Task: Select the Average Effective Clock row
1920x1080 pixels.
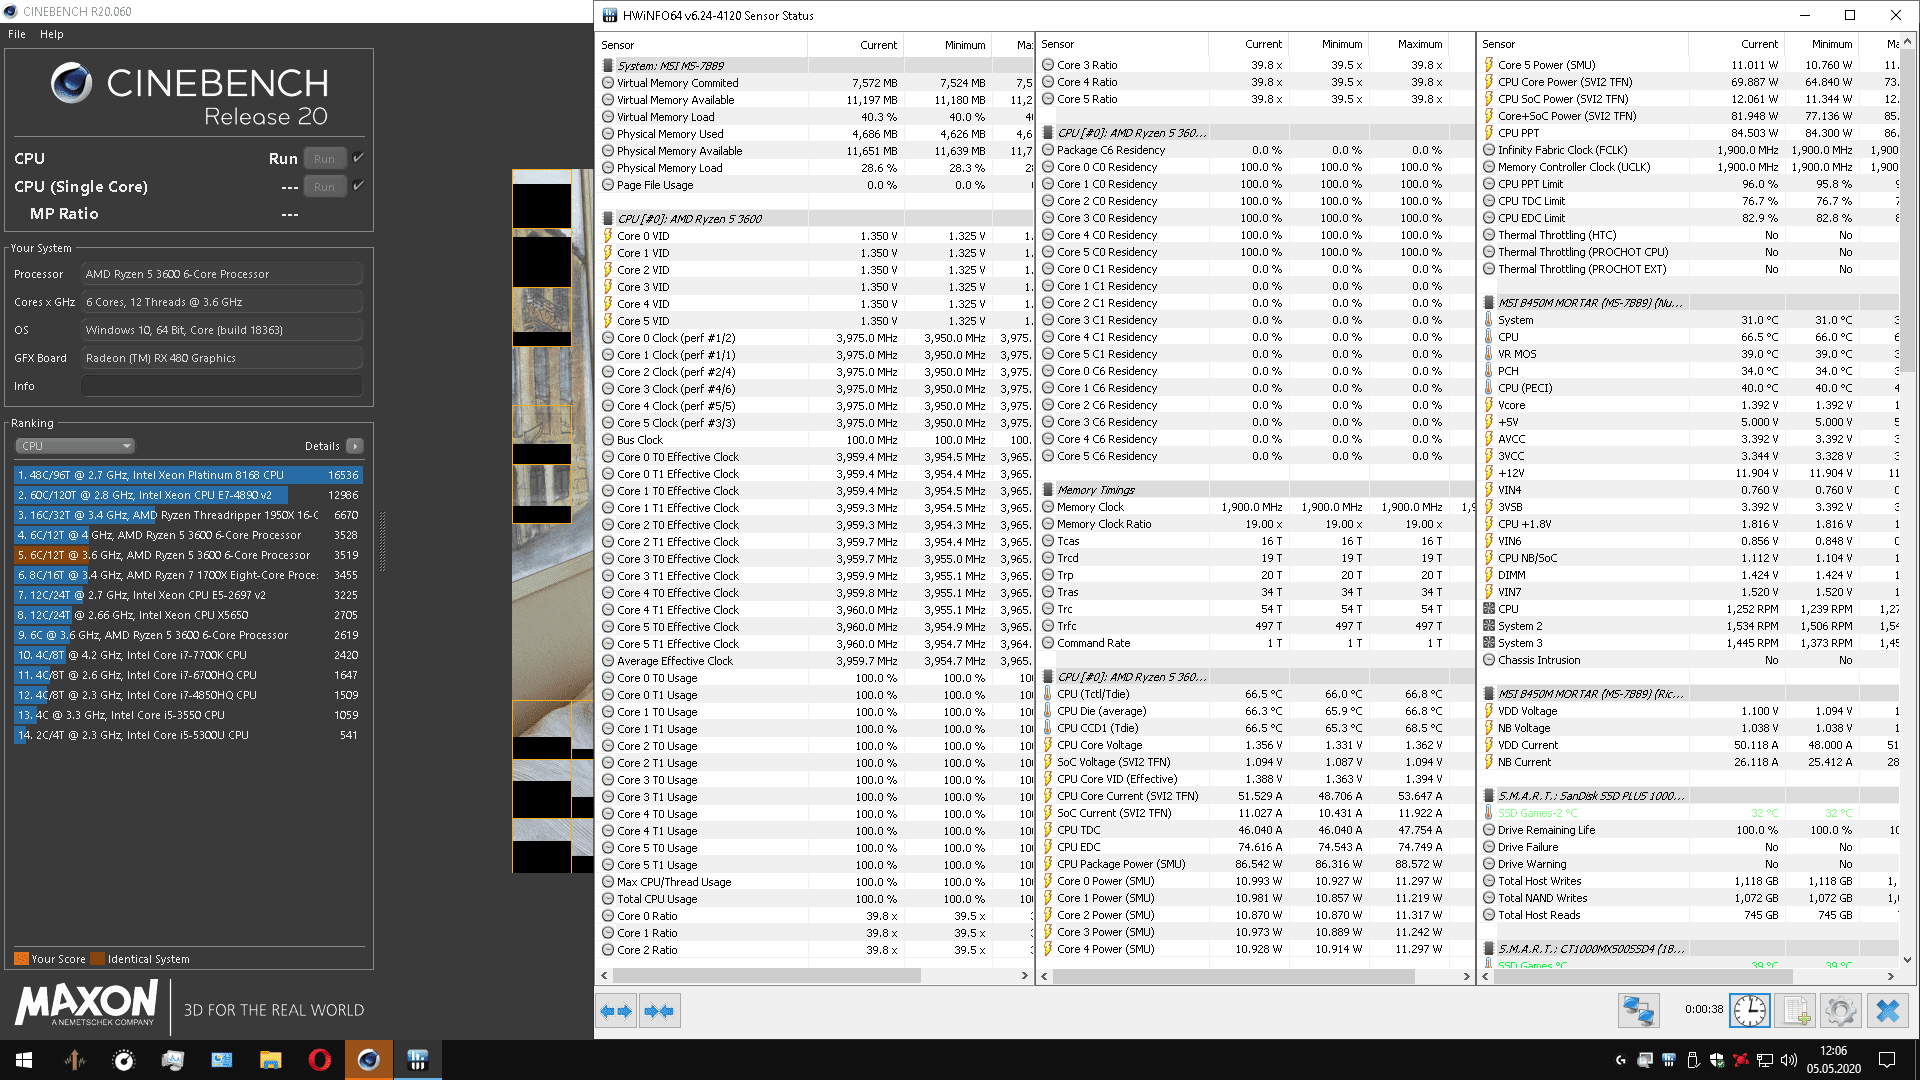Action: coord(815,661)
